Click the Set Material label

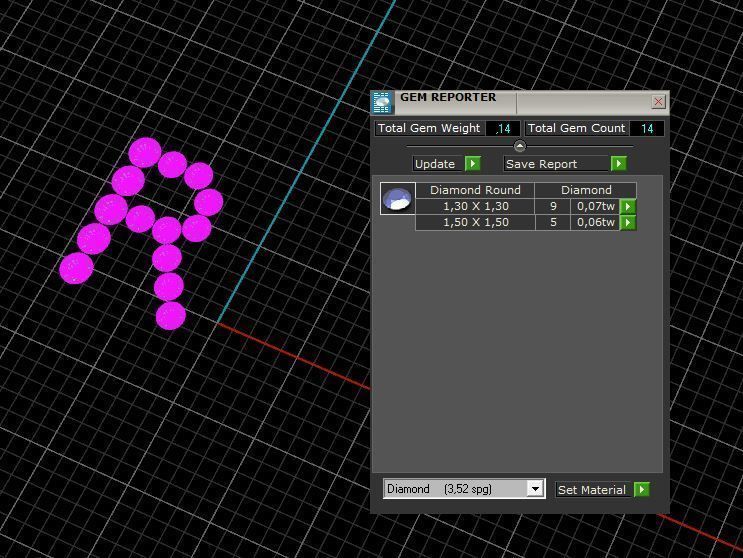[x=592, y=490]
